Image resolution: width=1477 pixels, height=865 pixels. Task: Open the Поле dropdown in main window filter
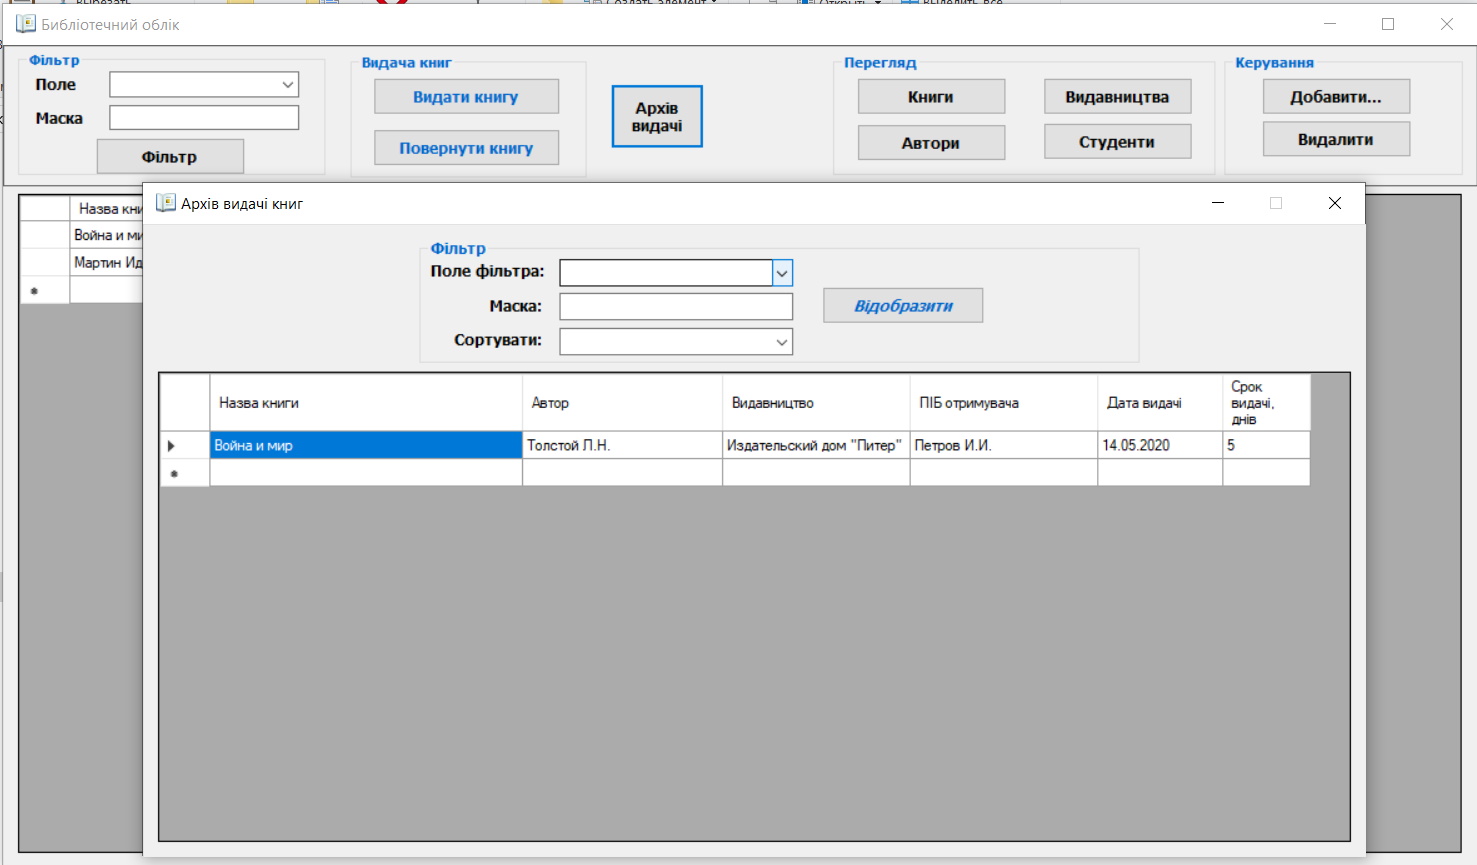[x=288, y=85]
